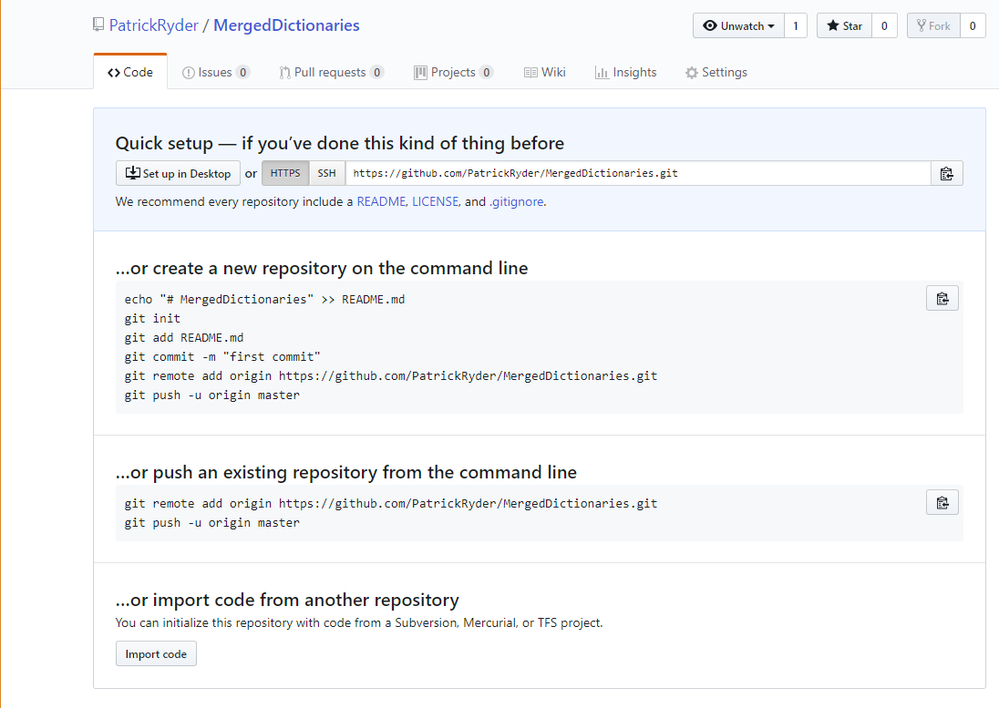Follow the README recommendation link
Image resolution: width=999 pixels, height=708 pixels.
point(381,201)
